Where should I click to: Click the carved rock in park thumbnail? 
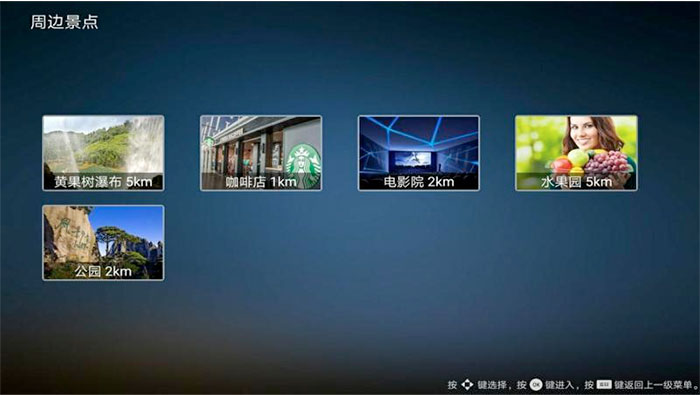point(69,234)
